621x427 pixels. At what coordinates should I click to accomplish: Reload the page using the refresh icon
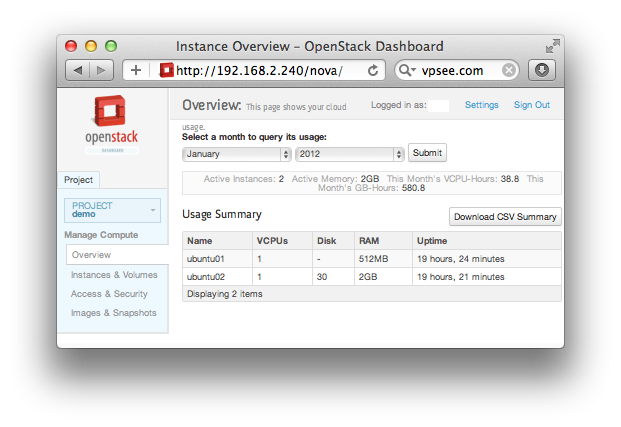coord(373,71)
